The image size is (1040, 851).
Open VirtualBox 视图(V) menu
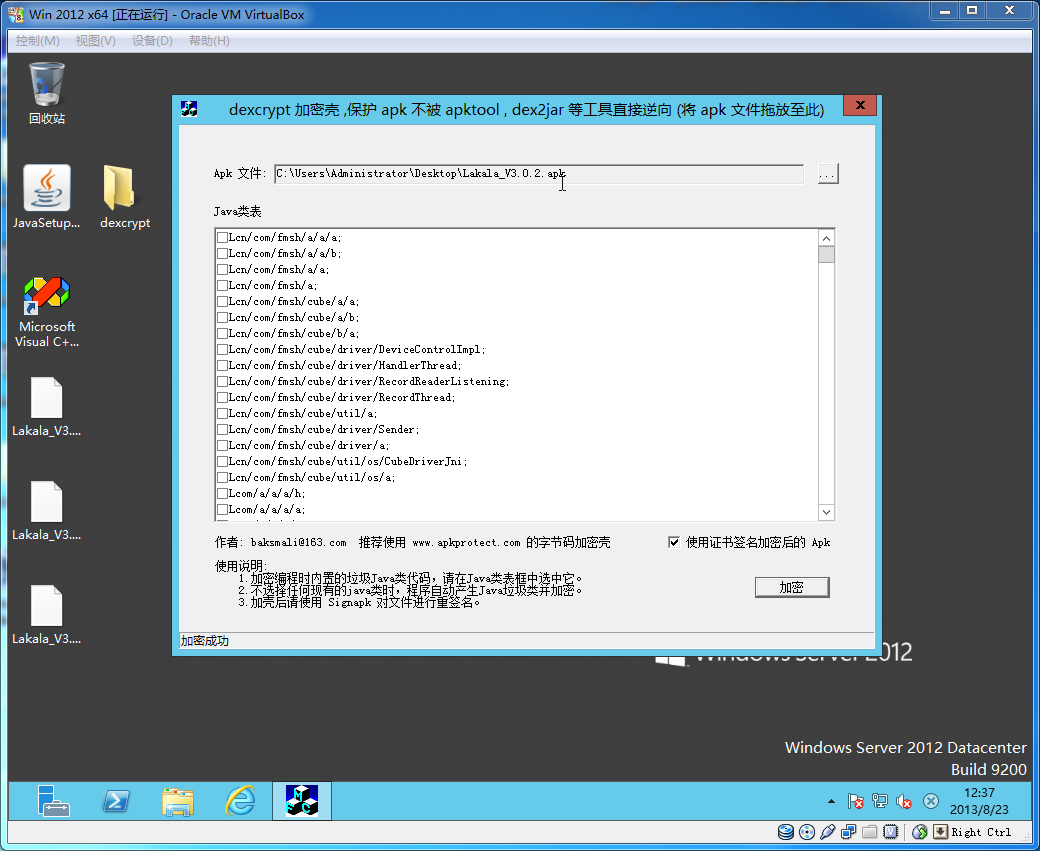pyautogui.click(x=96, y=40)
